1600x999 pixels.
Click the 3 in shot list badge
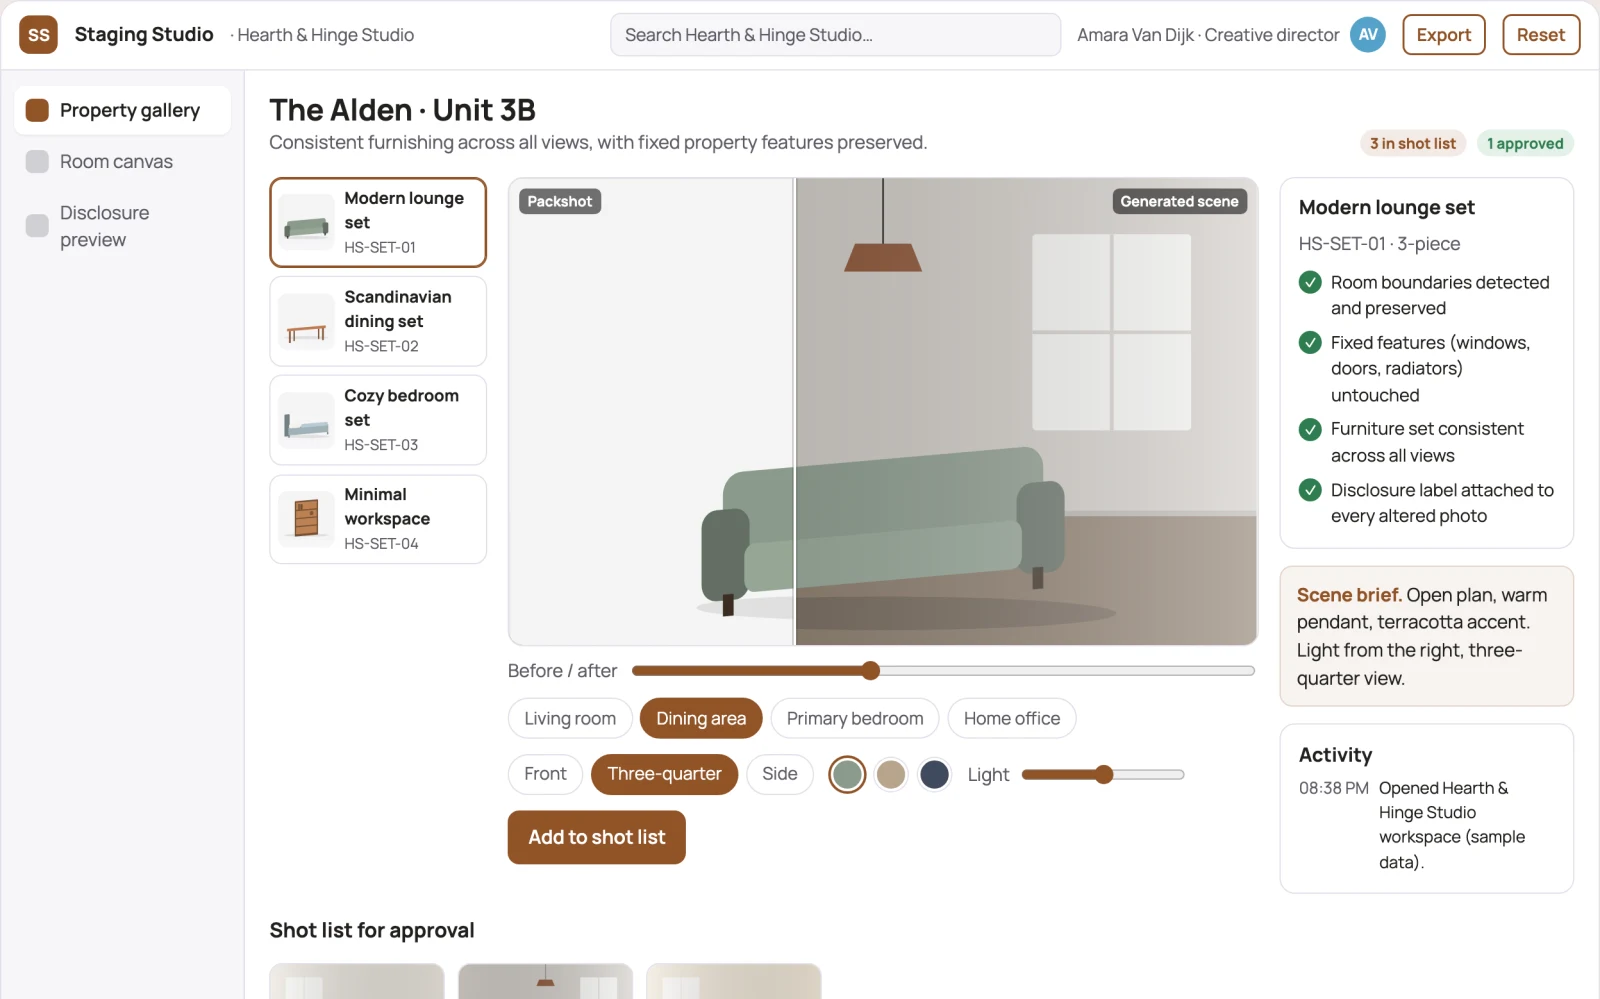coord(1412,144)
